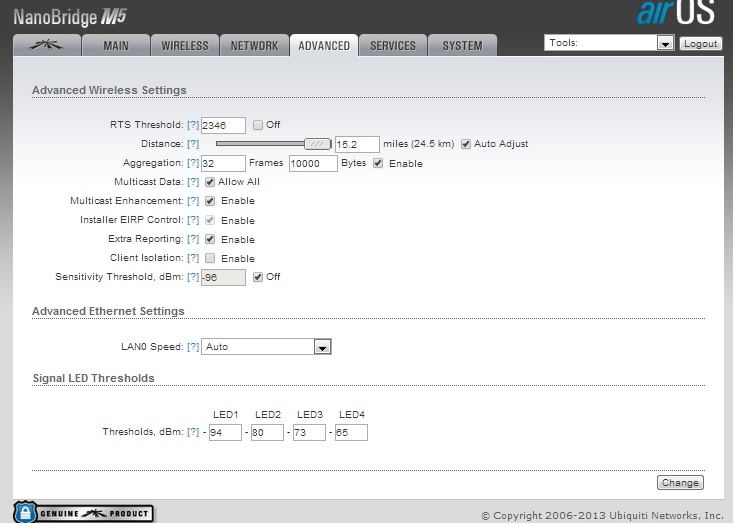The image size is (738, 524).
Task: Toggle Multicast Enhancement Enable checkbox
Action: (210, 201)
